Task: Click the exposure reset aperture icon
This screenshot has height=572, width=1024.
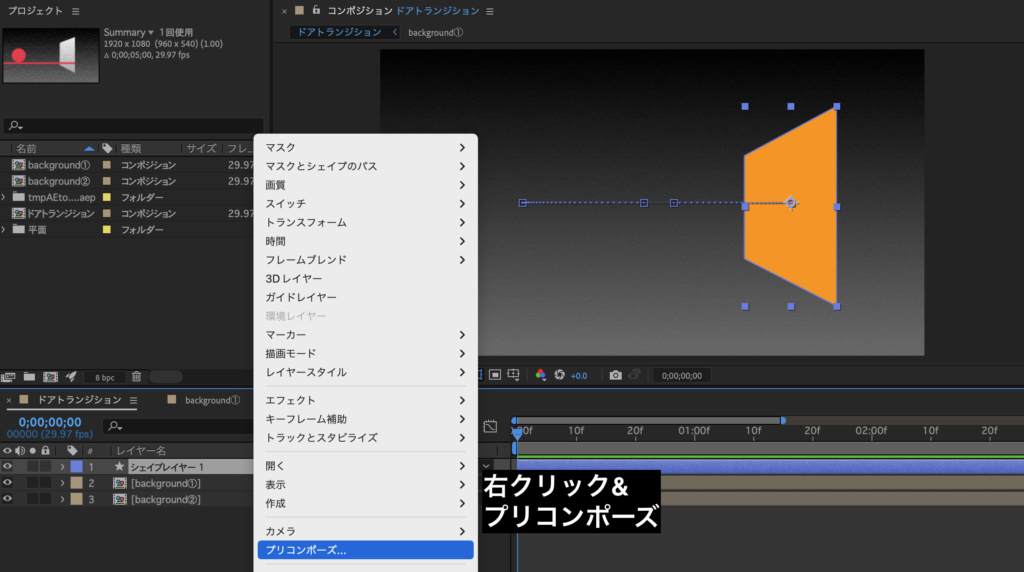Action: 560,375
